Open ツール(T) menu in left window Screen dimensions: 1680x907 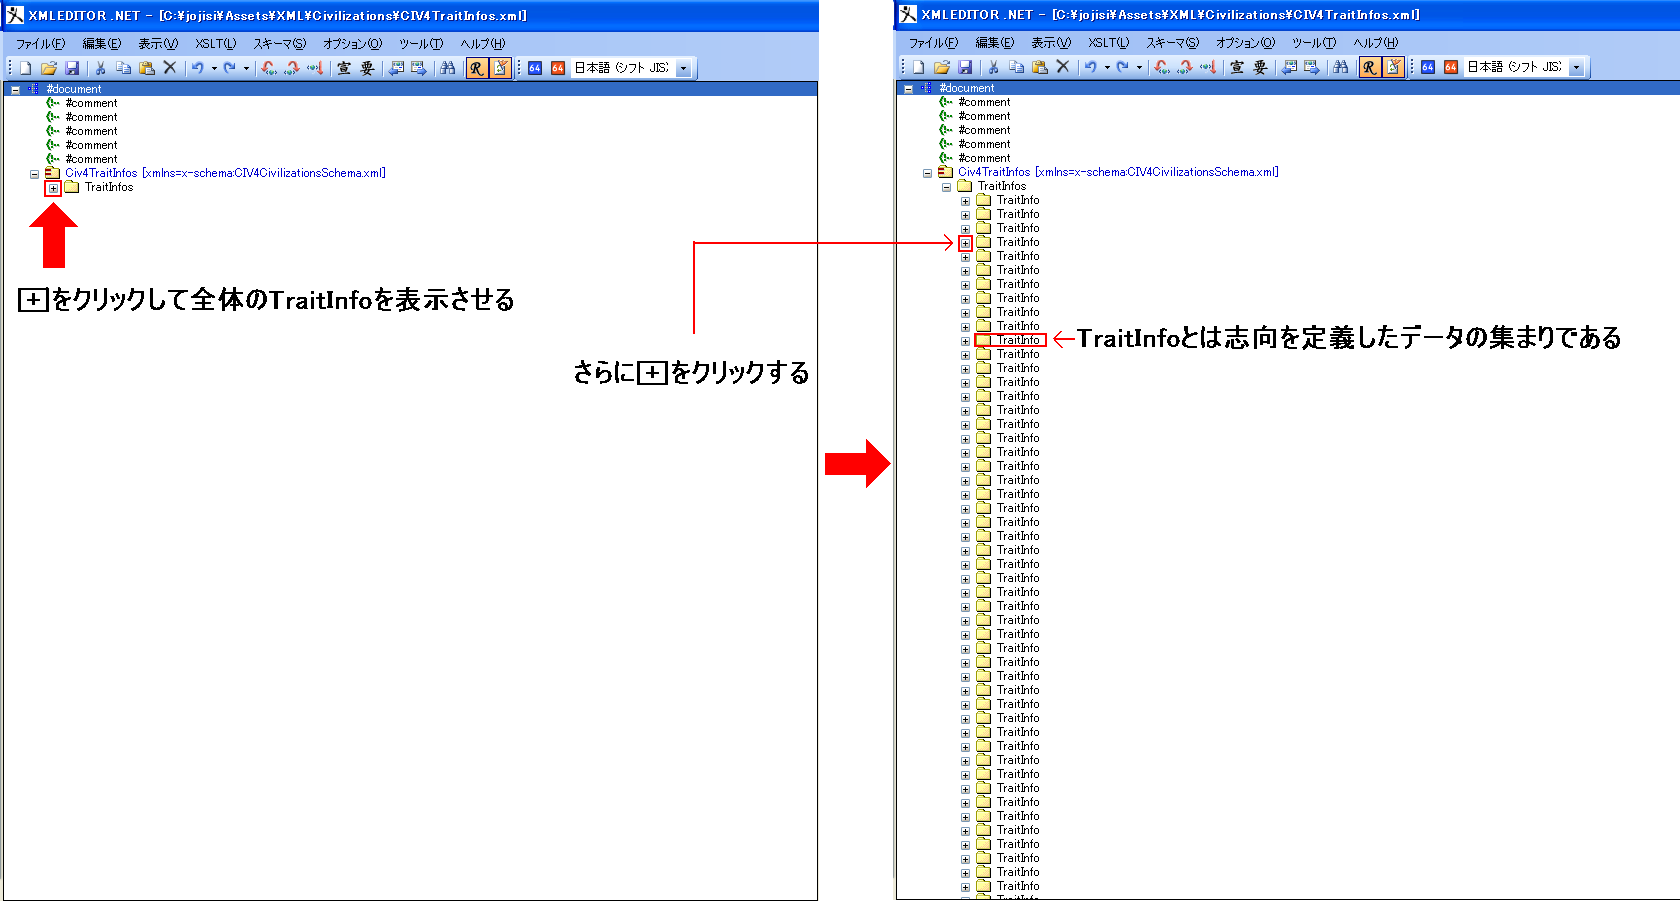421,44
